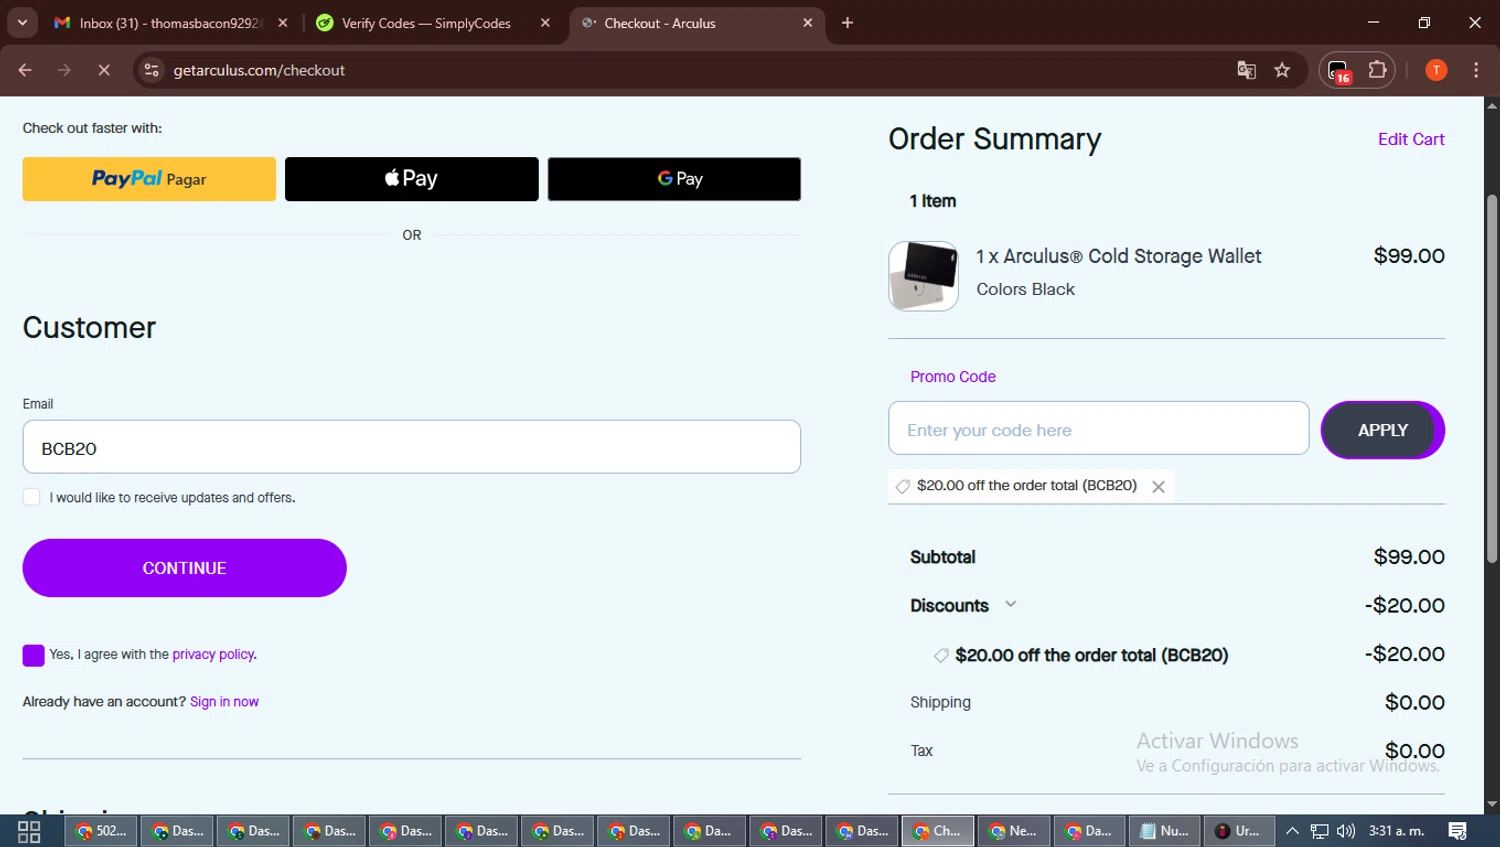View site information icon

coord(151,70)
